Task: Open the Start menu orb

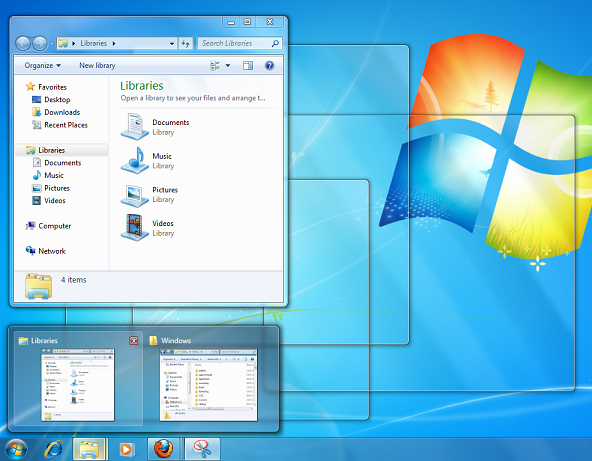Action: point(15,449)
